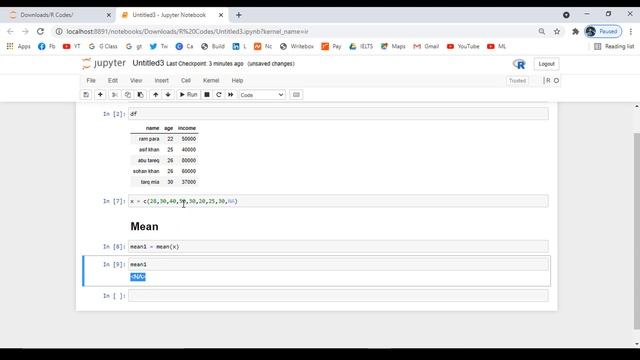This screenshot has height=360, width=640.
Task: Click the df code cell
Action: [x=338, y=113]
